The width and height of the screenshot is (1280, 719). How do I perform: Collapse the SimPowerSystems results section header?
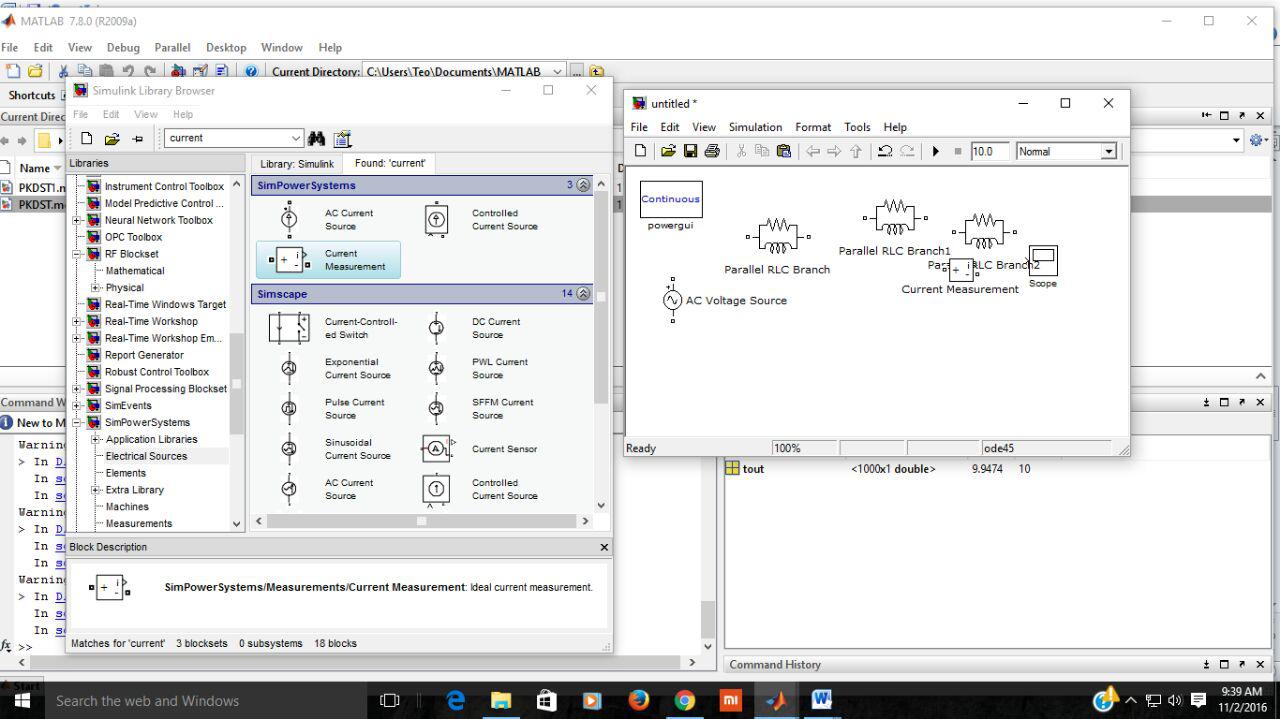pyautogui.click(x=583, y=185)
